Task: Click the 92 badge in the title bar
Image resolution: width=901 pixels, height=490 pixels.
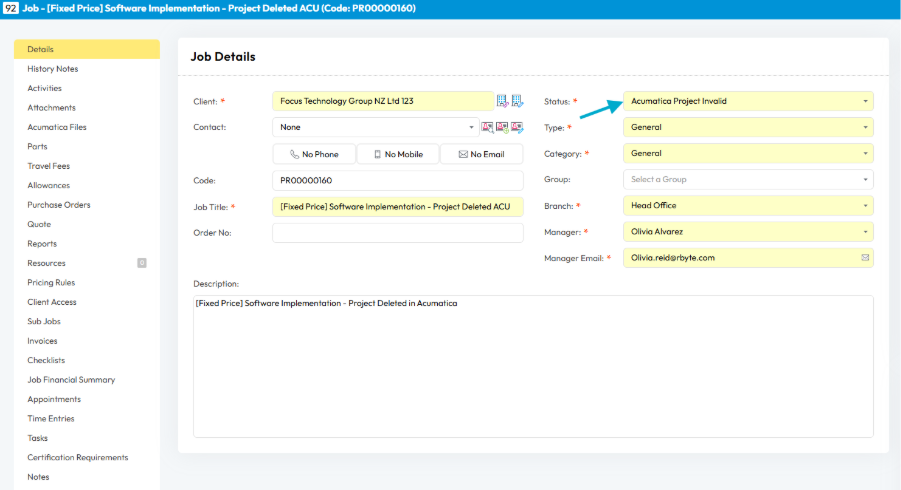Action: coord(12,8)
